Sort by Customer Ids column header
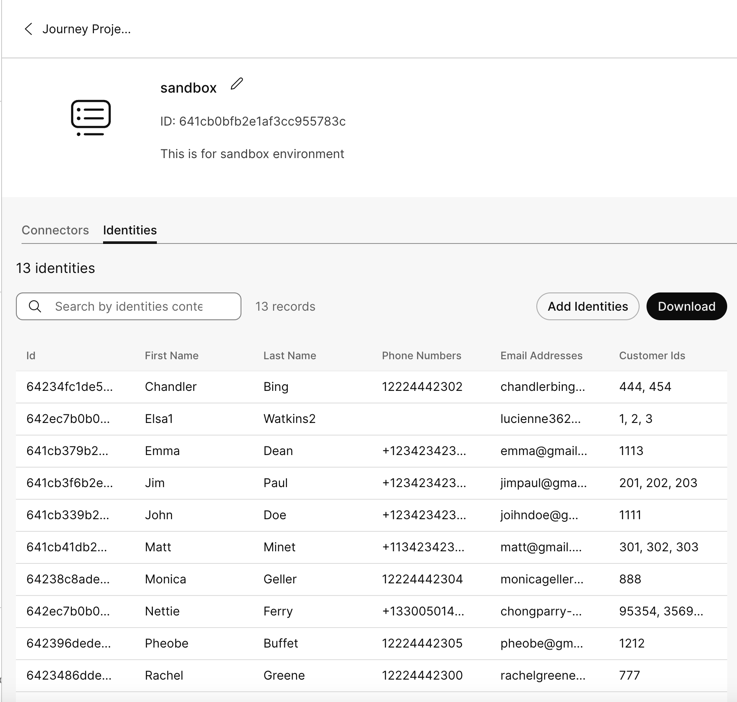 point(652,356)
